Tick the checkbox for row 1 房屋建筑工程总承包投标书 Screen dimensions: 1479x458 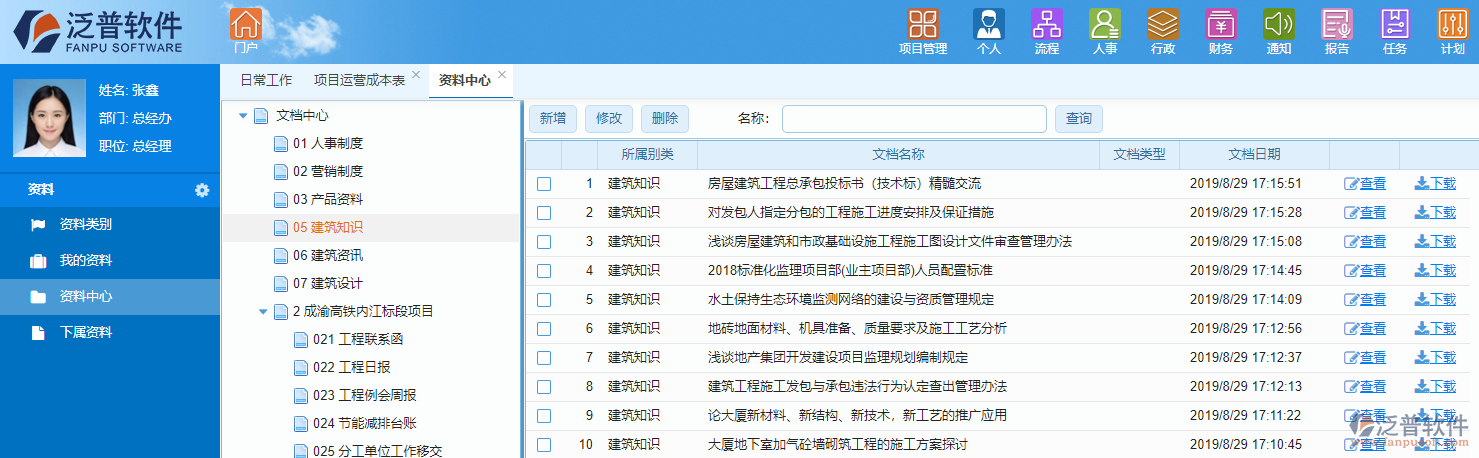pyautogui.click(x=544, y=184)
